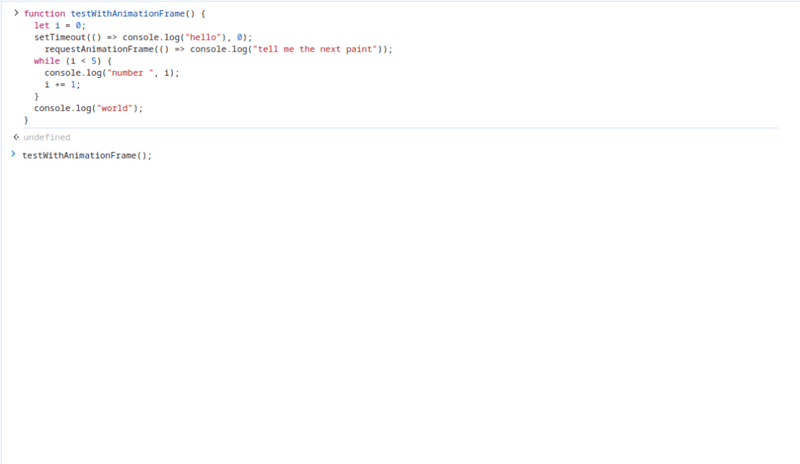This screenshot has height=464, width=800.
Task: Click 'function testWithAnimationFrame() {' line
Action: click(x=114, y=14)
